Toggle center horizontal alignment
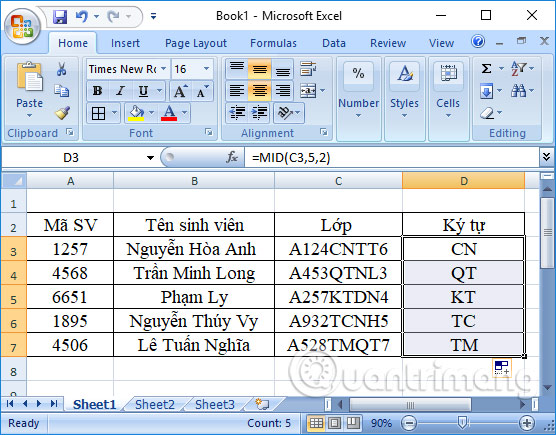Viewport: 556px width, 435px height. point(260,91)
